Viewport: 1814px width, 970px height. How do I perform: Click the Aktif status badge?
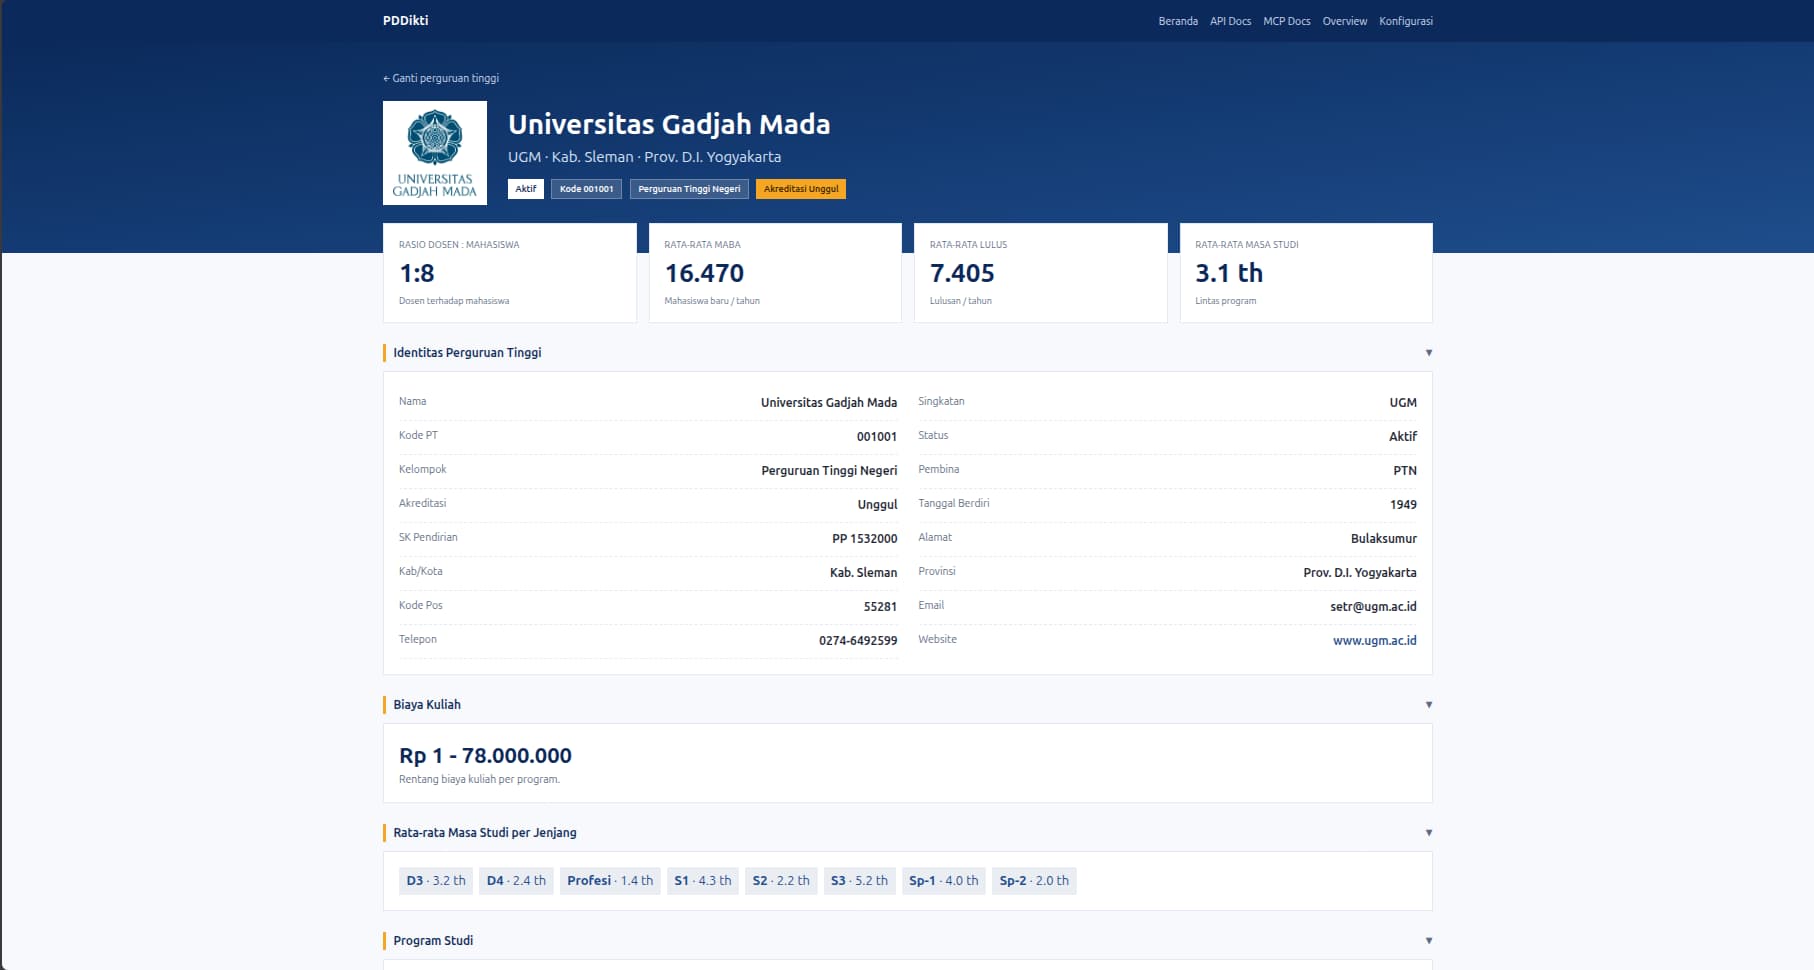(526, 189)
